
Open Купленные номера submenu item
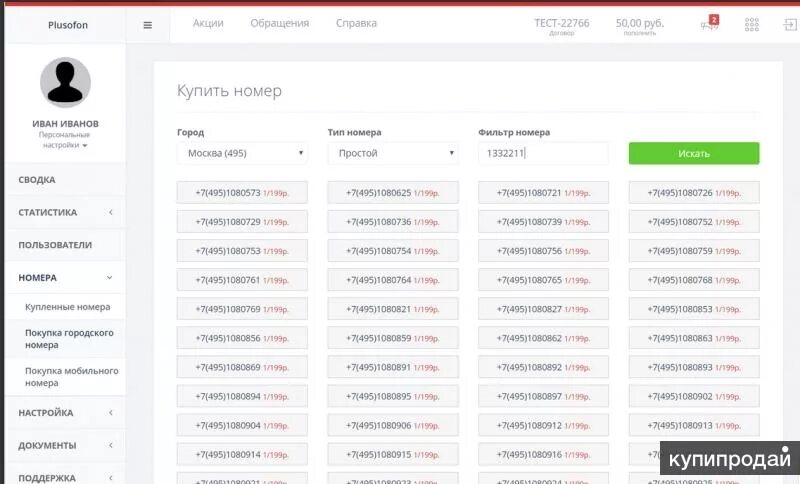point(67,307)
